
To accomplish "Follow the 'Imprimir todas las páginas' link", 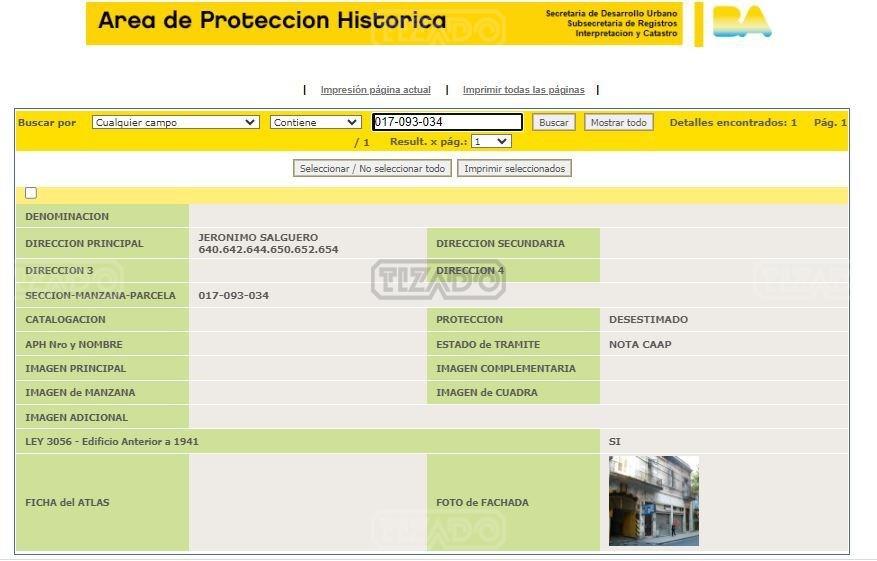I will [523, 90].
